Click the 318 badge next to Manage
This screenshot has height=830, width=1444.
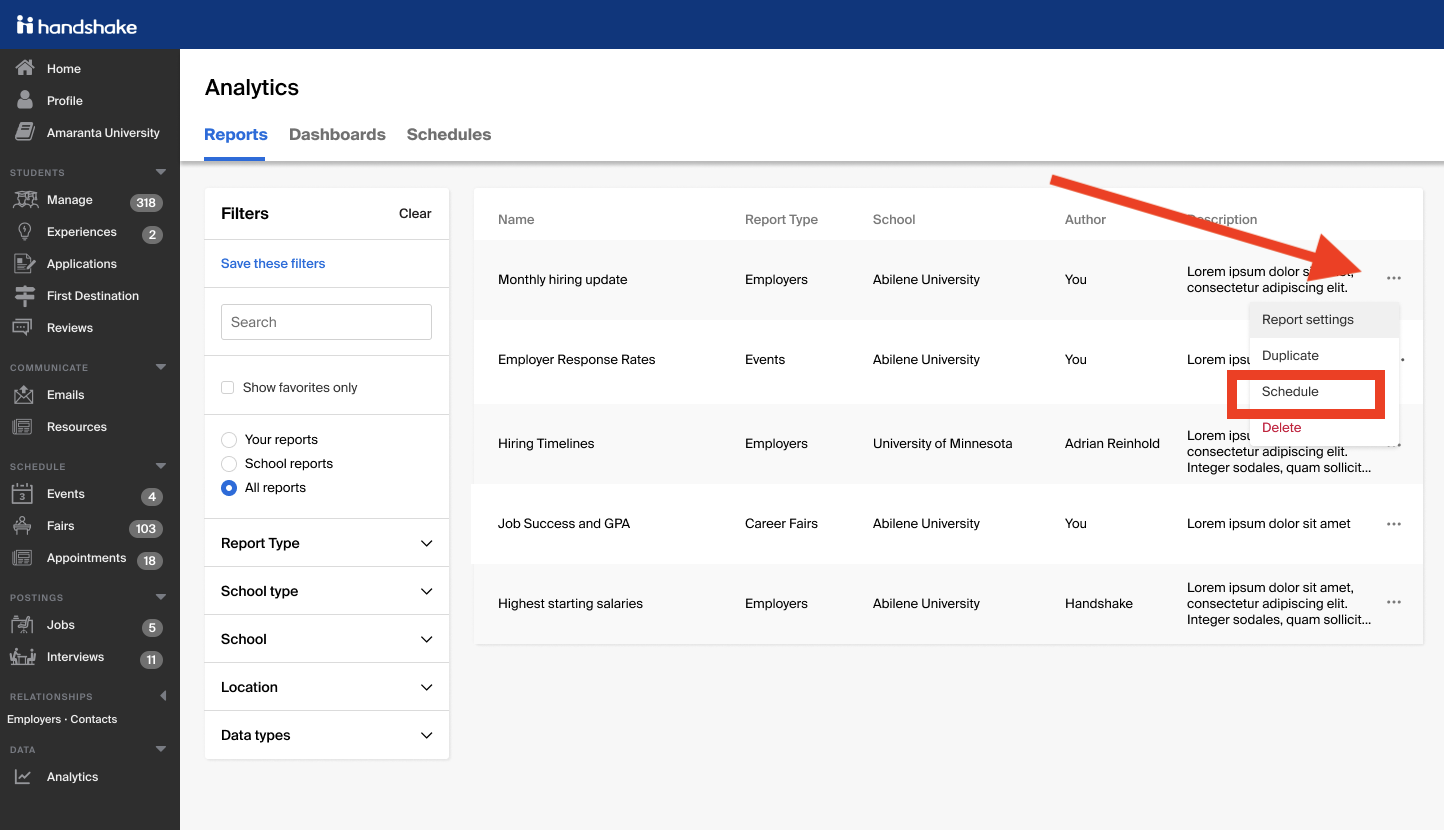(x=146, y=202)
